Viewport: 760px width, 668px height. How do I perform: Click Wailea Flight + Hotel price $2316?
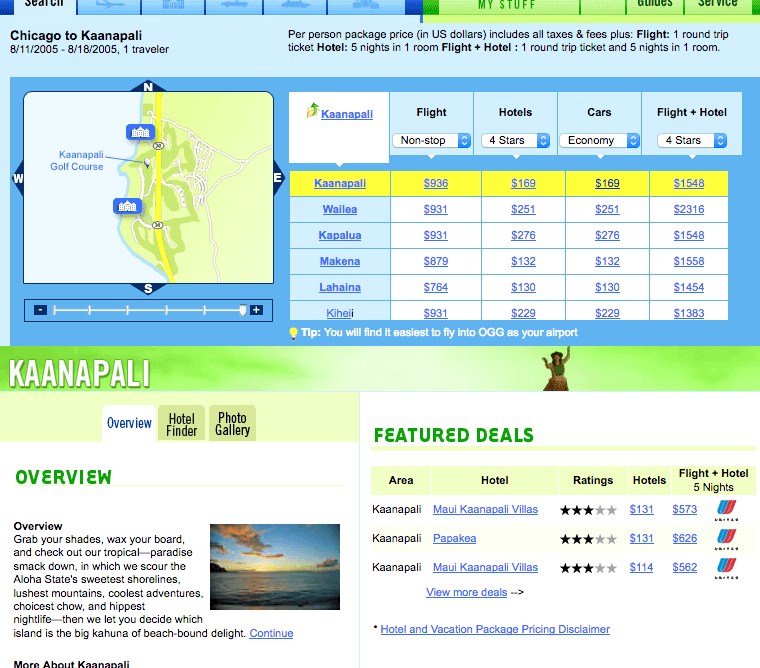(689, 209)
